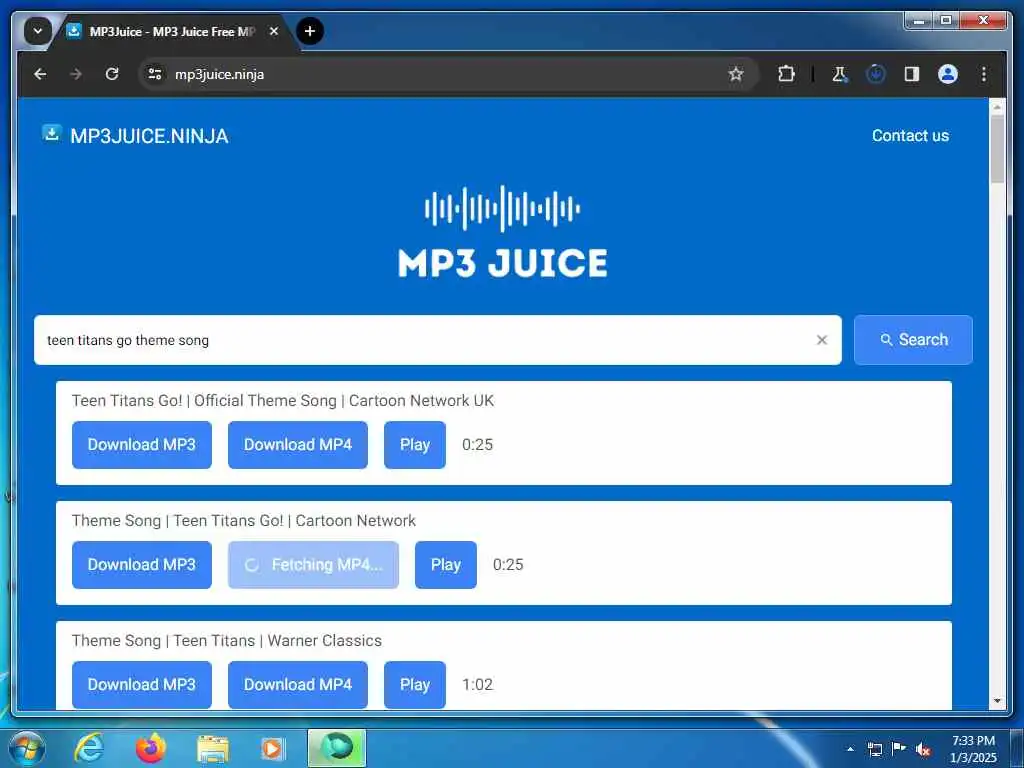Open a new tab with plus button
The width and height of the screenshot is (1024, 768).
[x=310, y=31]
